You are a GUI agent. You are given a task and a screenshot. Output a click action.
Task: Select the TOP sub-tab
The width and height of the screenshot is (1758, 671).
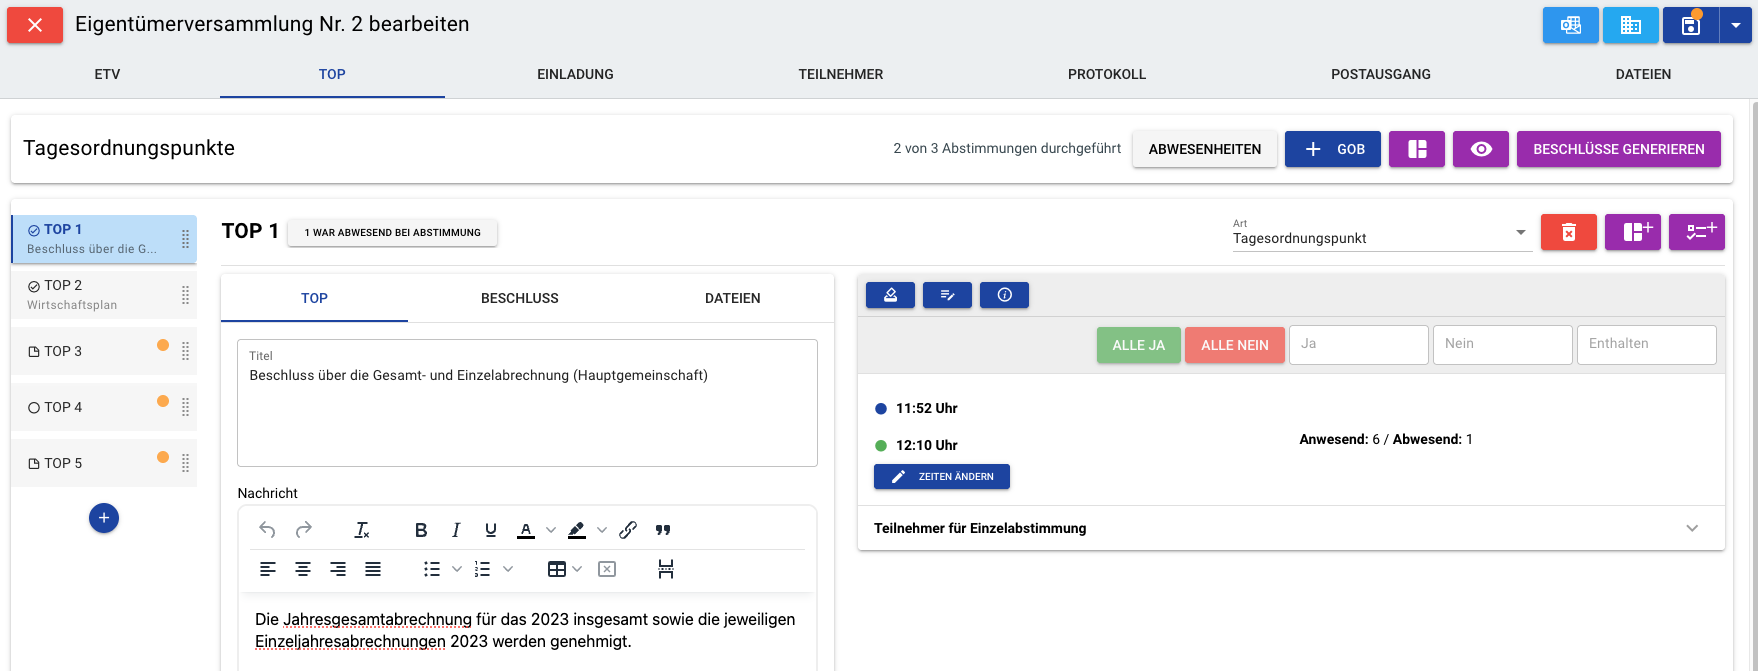pos(314,298)
